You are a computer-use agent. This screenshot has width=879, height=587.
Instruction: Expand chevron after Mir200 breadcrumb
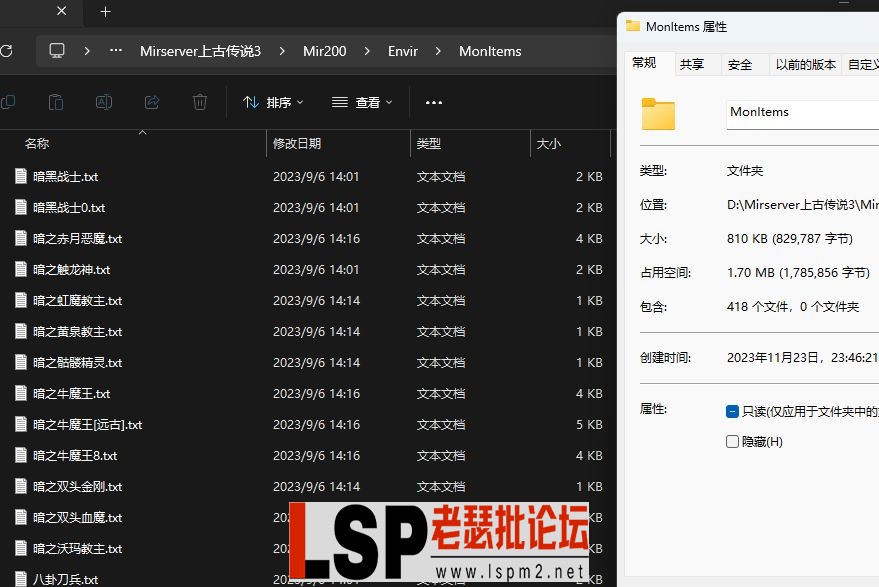pyautogui.click(x=367, y=51)
